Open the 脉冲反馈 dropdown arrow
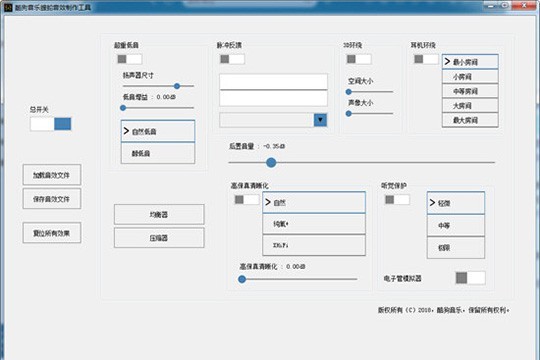540x360 pixels. coord(320,120)
